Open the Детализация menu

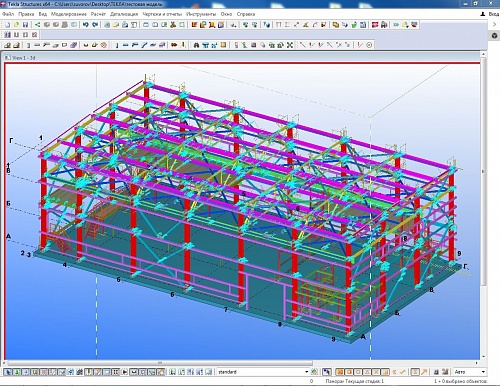click(124, 14)
